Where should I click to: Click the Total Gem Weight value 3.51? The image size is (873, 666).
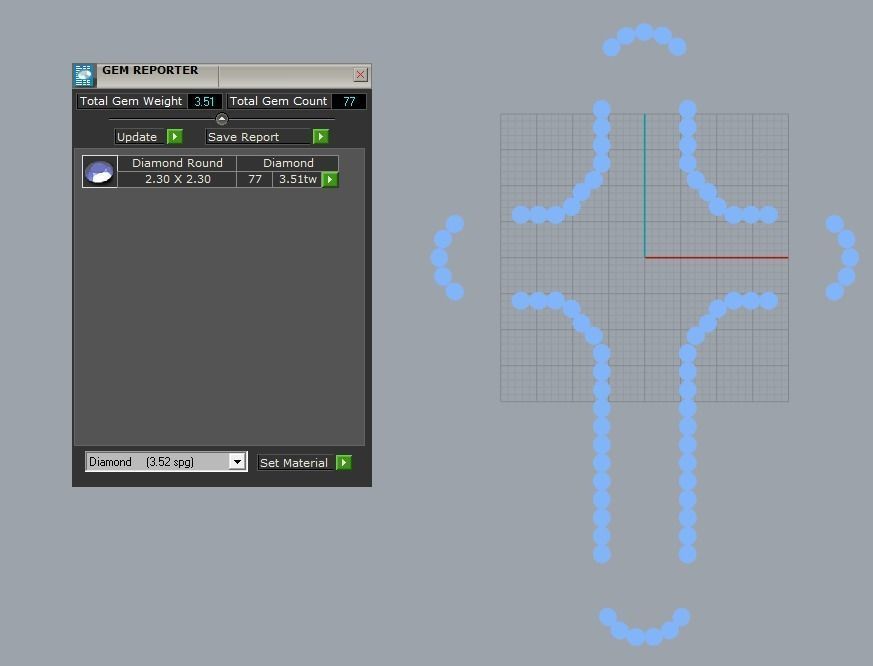pos(204,101)
